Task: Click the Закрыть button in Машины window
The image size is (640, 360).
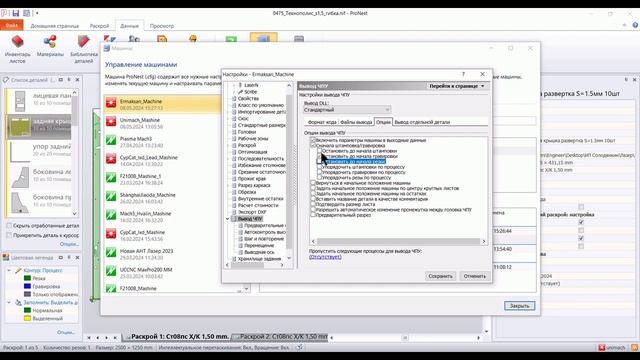Action: point(519,306)
